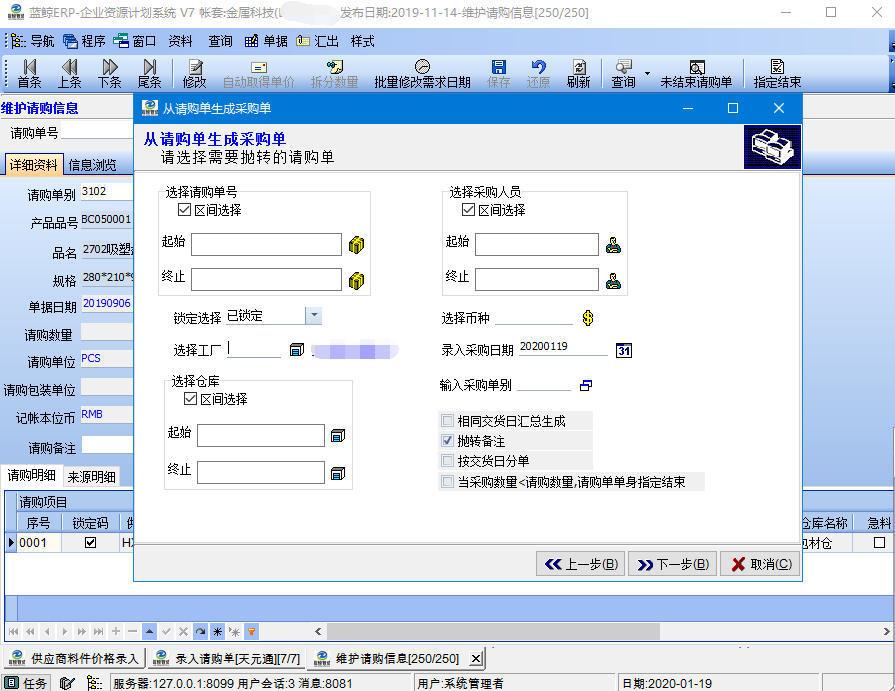895x691 pixels.
Task: Toggle the 抛转备注 checkbox
Action: (x=448, y=441)
